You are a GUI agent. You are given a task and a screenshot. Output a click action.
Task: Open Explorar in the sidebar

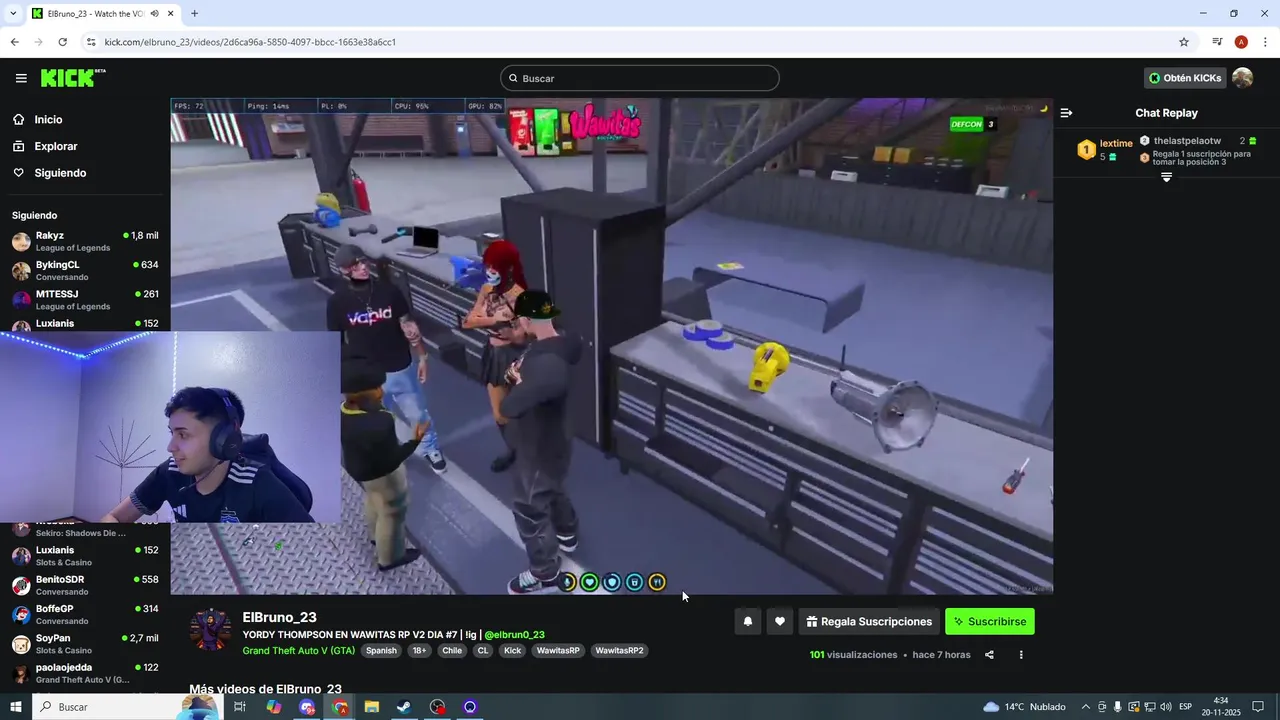(x=55, y=146)
